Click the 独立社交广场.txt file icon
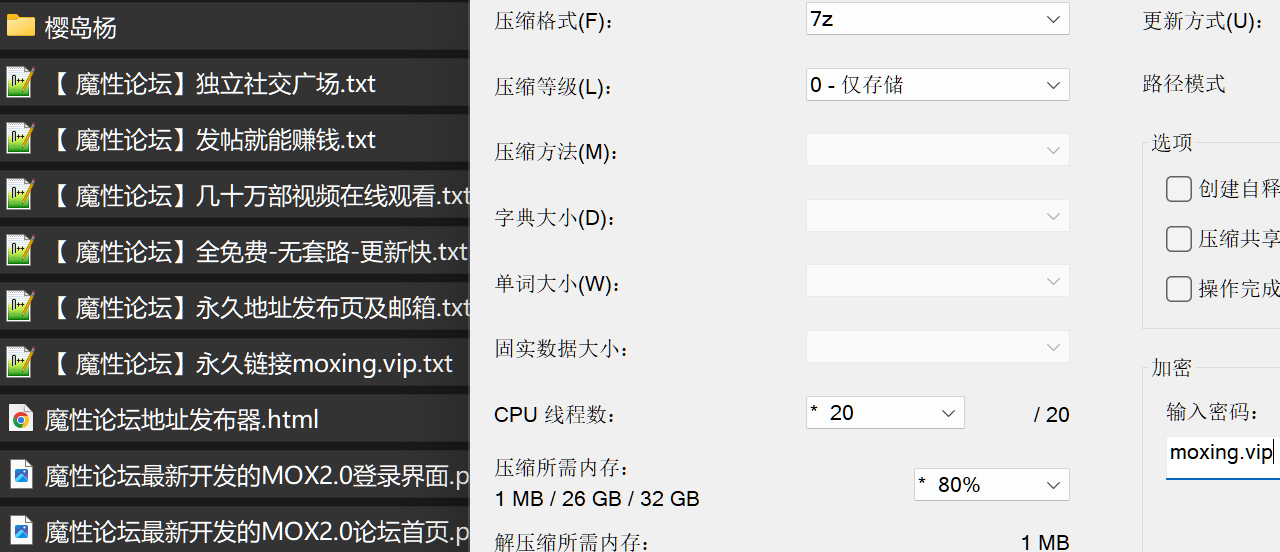The height and width of the screenshot is (552, 1280). tap(20, 83)
